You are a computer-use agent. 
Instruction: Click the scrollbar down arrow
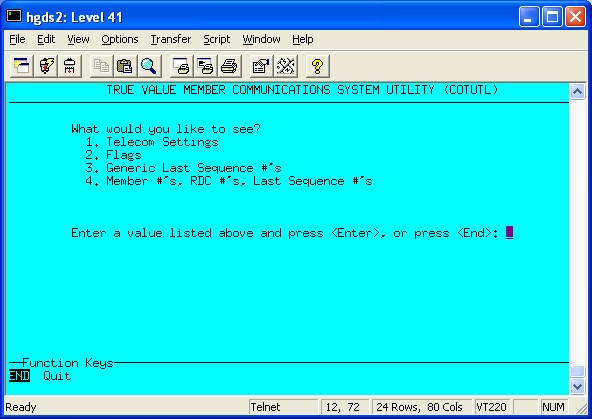[x=578, y=387]
